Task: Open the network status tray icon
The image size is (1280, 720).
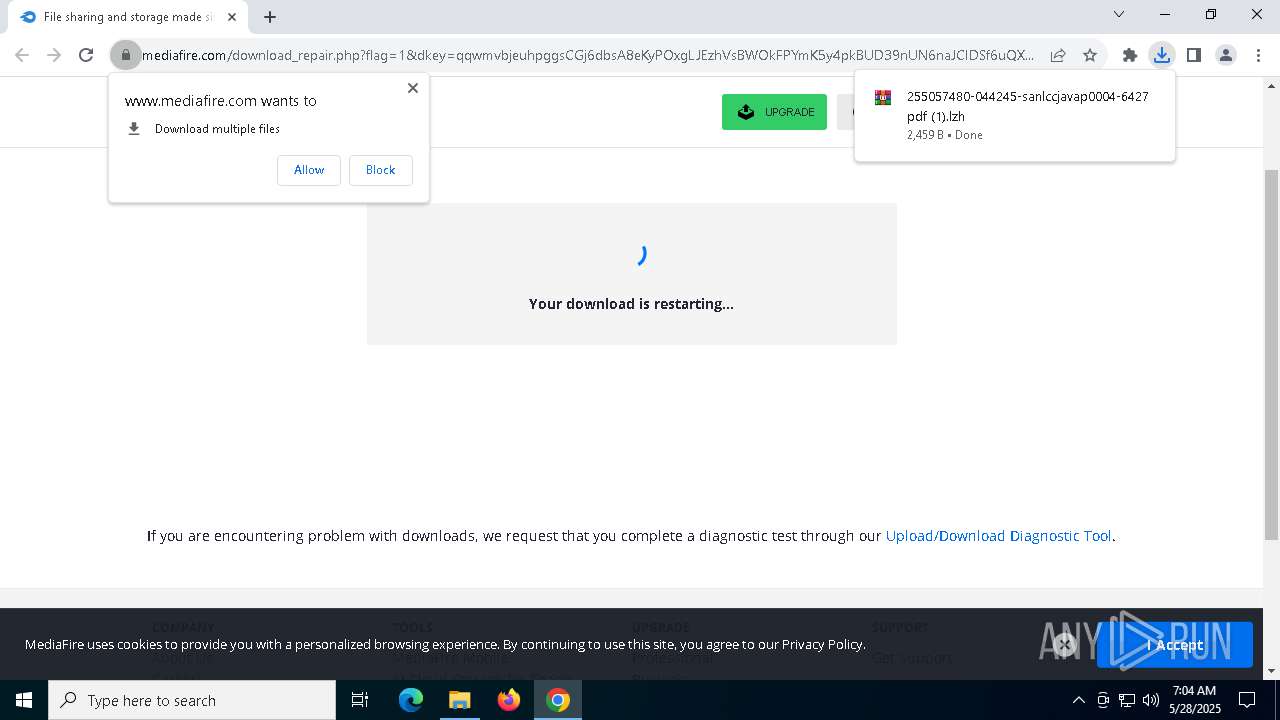Action: click(1127, 700)
